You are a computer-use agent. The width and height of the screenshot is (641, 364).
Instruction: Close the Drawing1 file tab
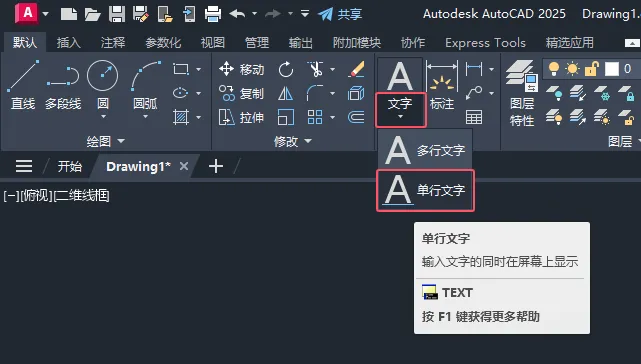(184, 166)
